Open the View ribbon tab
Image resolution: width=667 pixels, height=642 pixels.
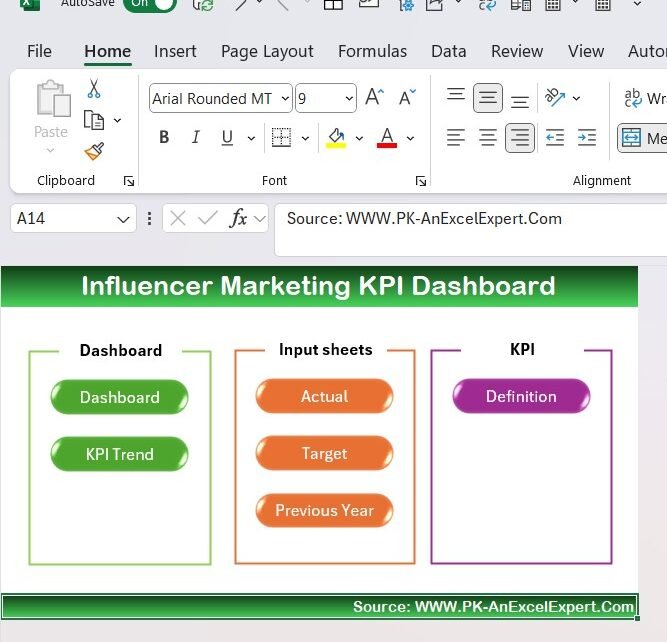pyautogui.click(x=586, y=51)
